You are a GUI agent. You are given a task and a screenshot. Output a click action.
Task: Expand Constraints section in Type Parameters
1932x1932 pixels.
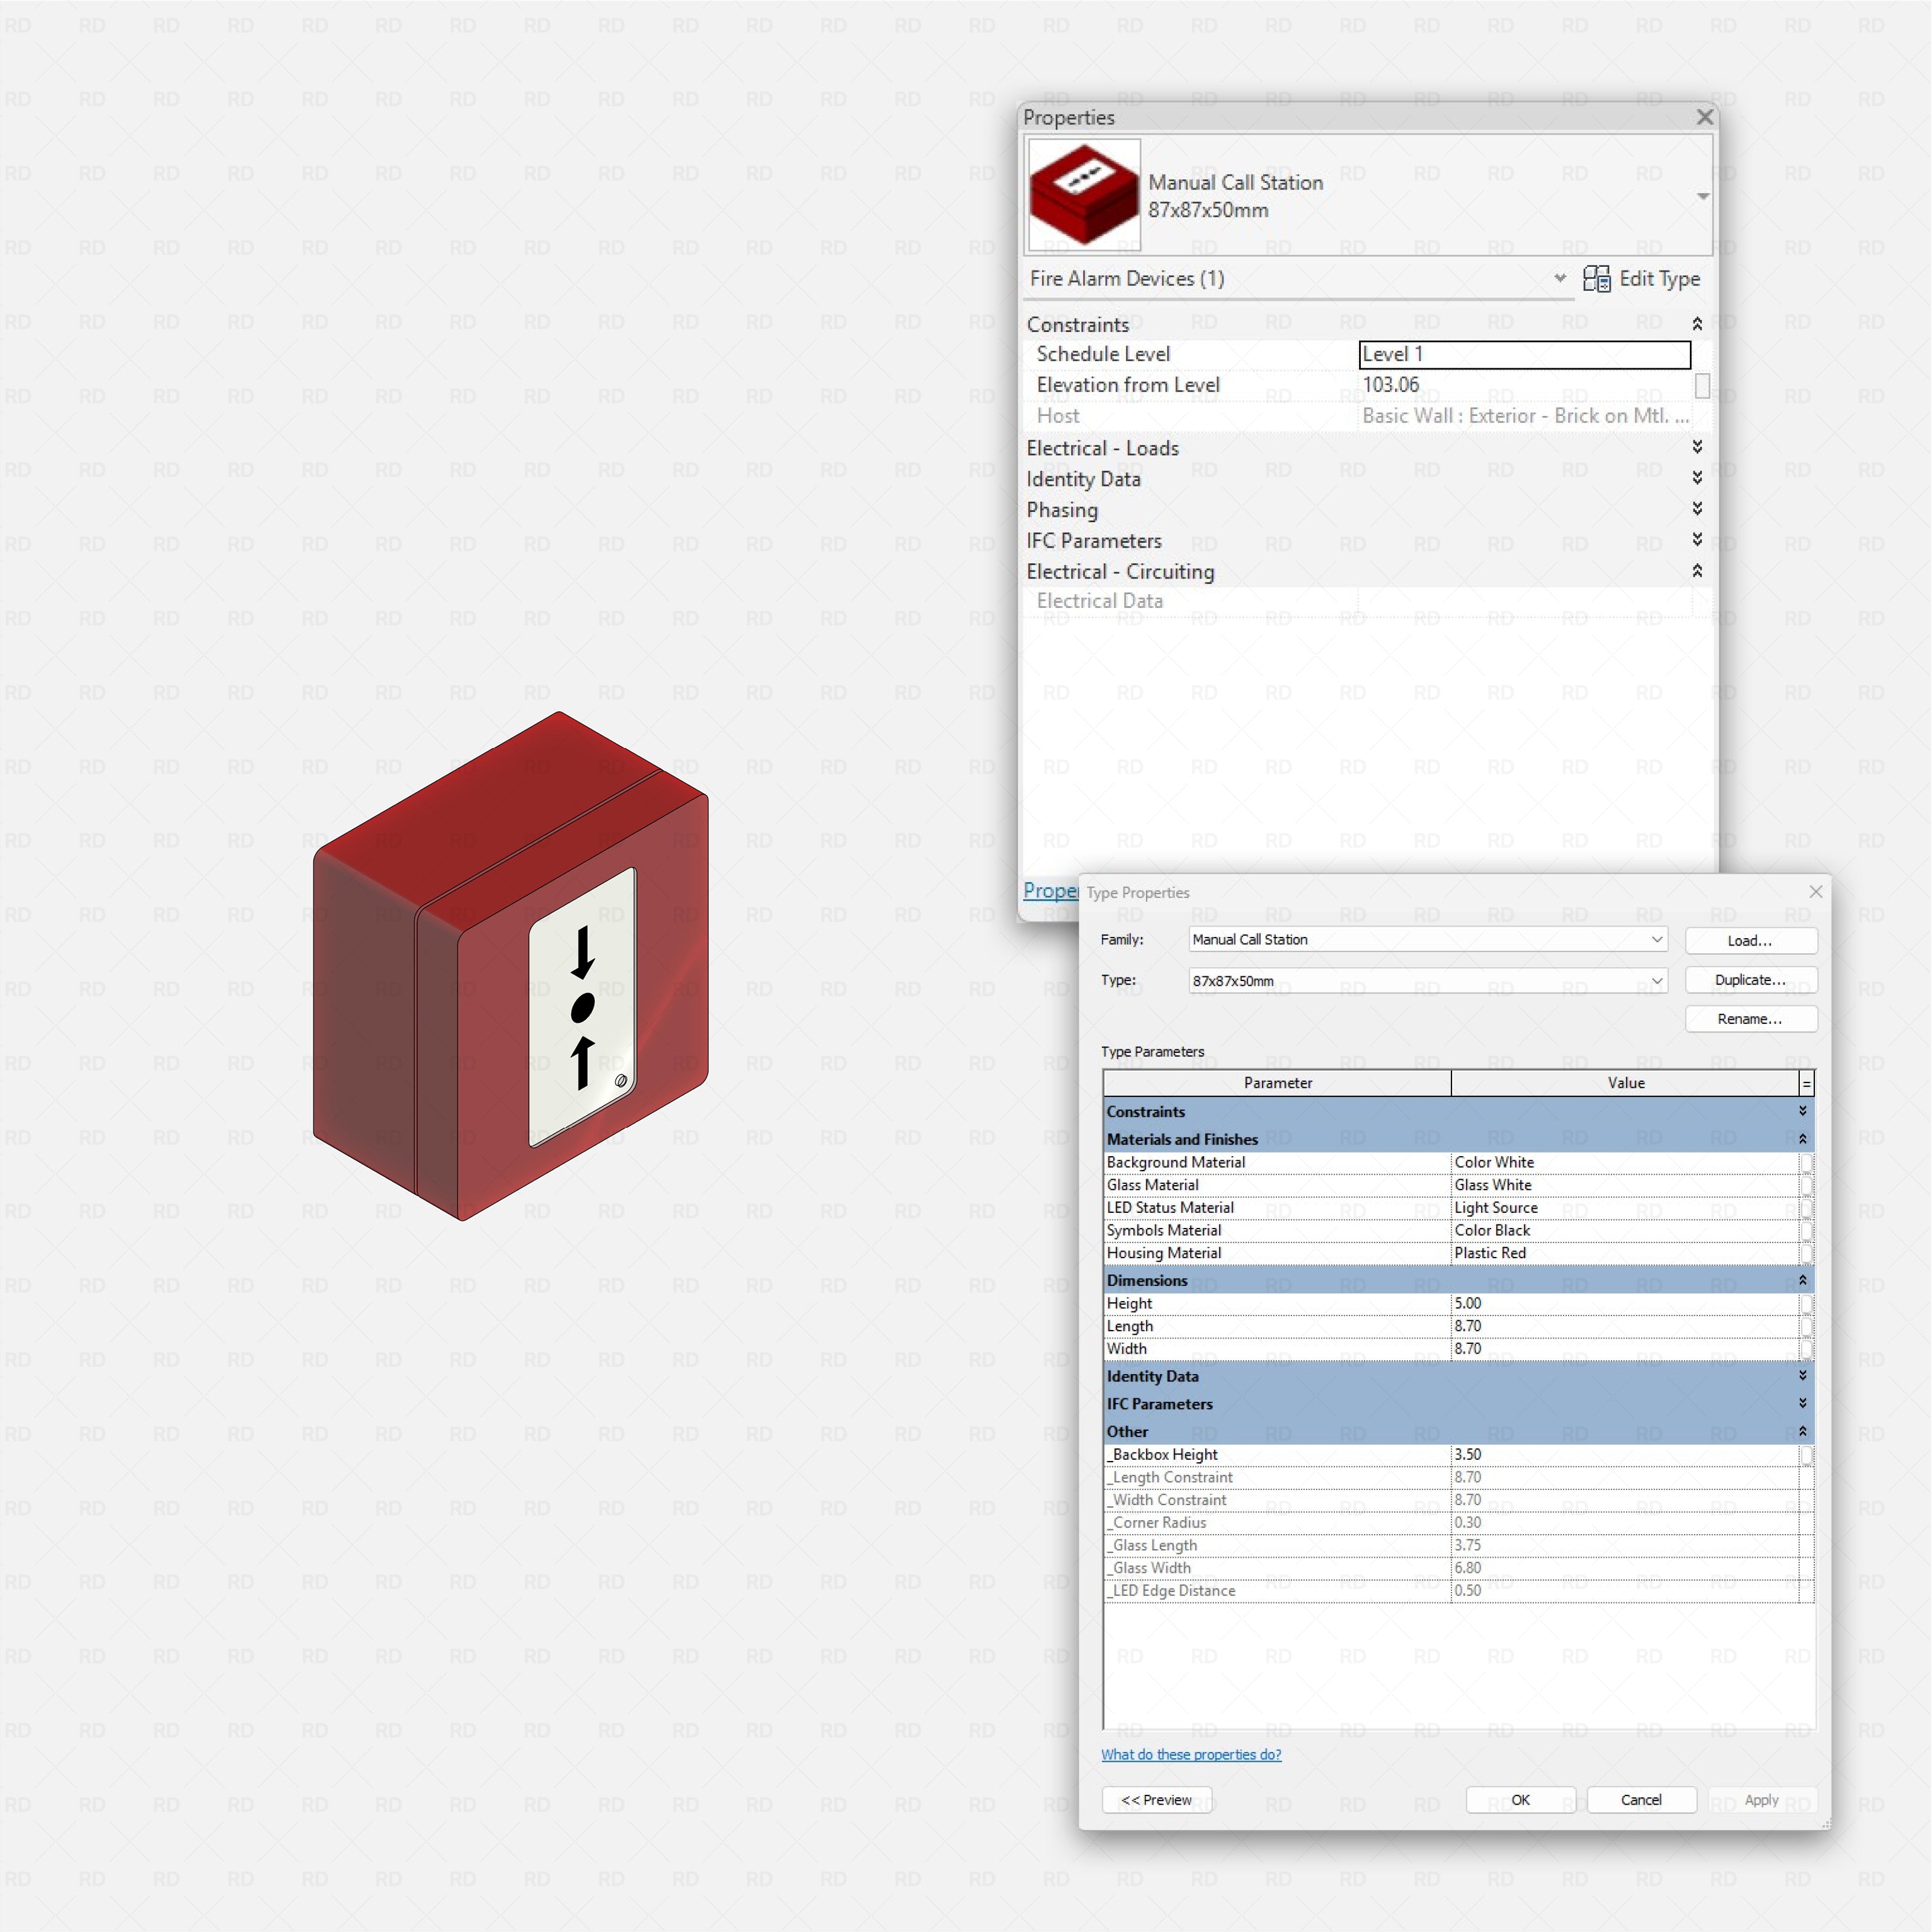coord(1803,1111)
